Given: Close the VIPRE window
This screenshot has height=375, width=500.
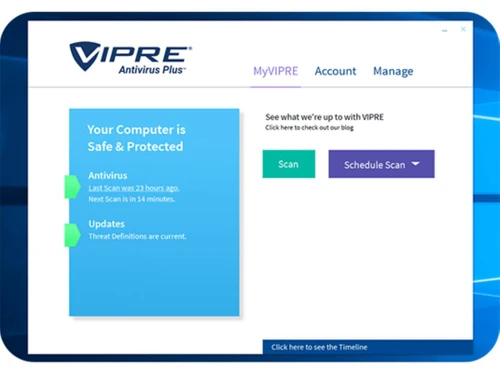Looking at the screenshot, I should pos(463,29).
